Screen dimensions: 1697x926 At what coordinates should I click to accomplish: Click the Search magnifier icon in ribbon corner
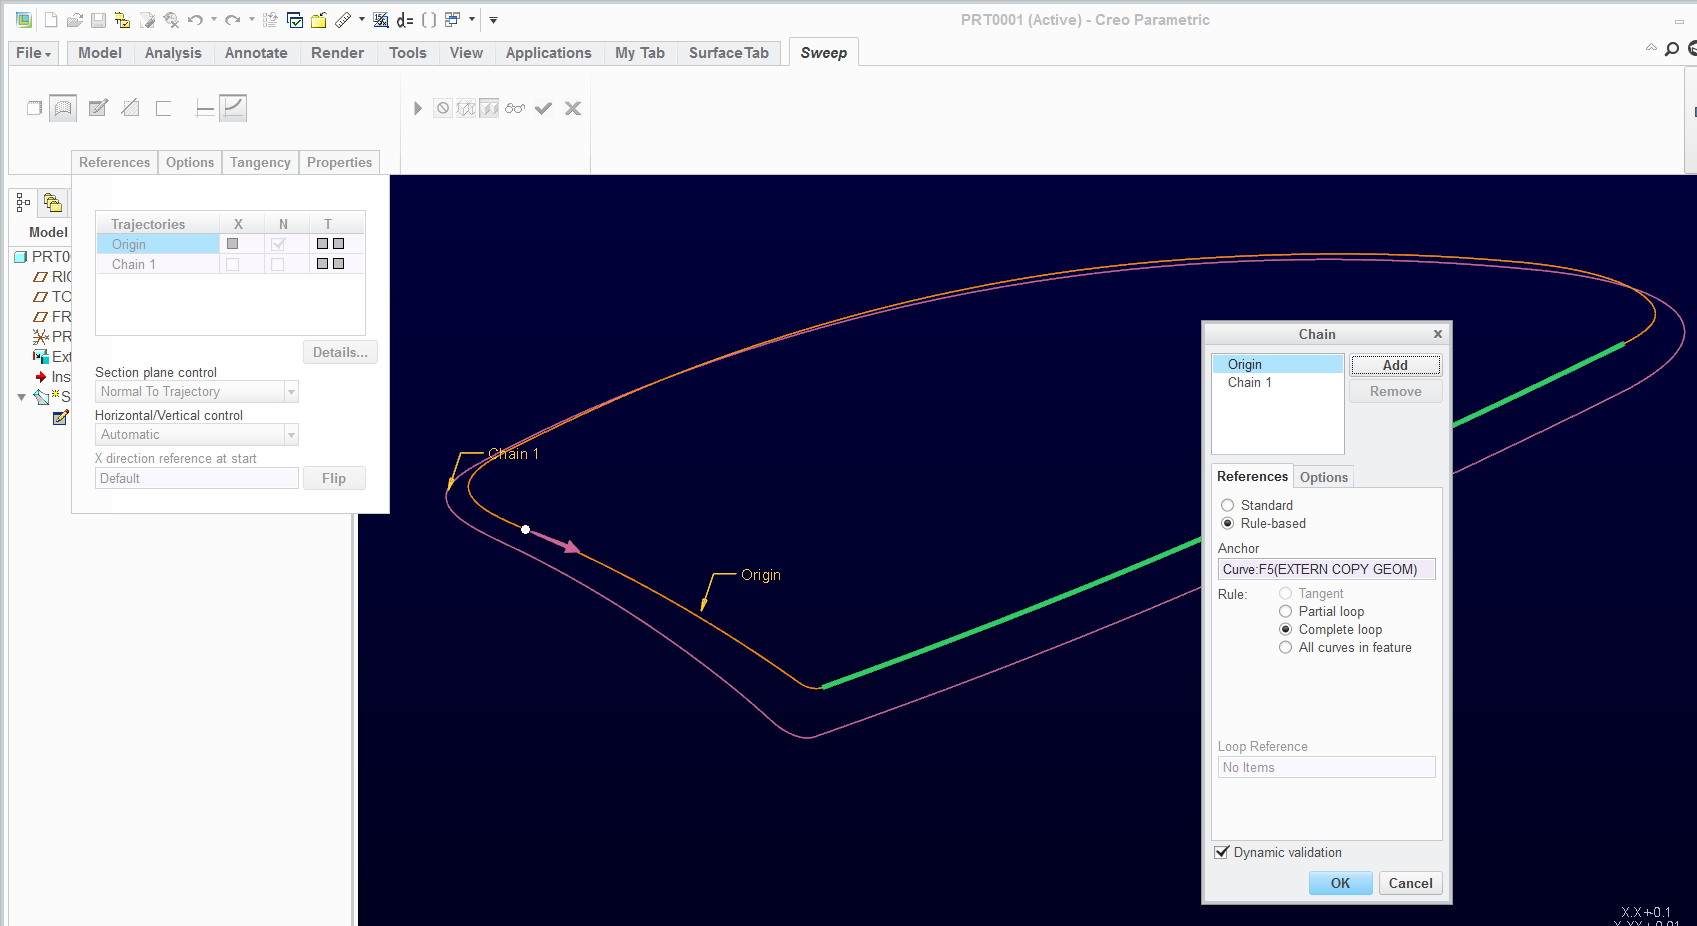(x=1672, y=48)
